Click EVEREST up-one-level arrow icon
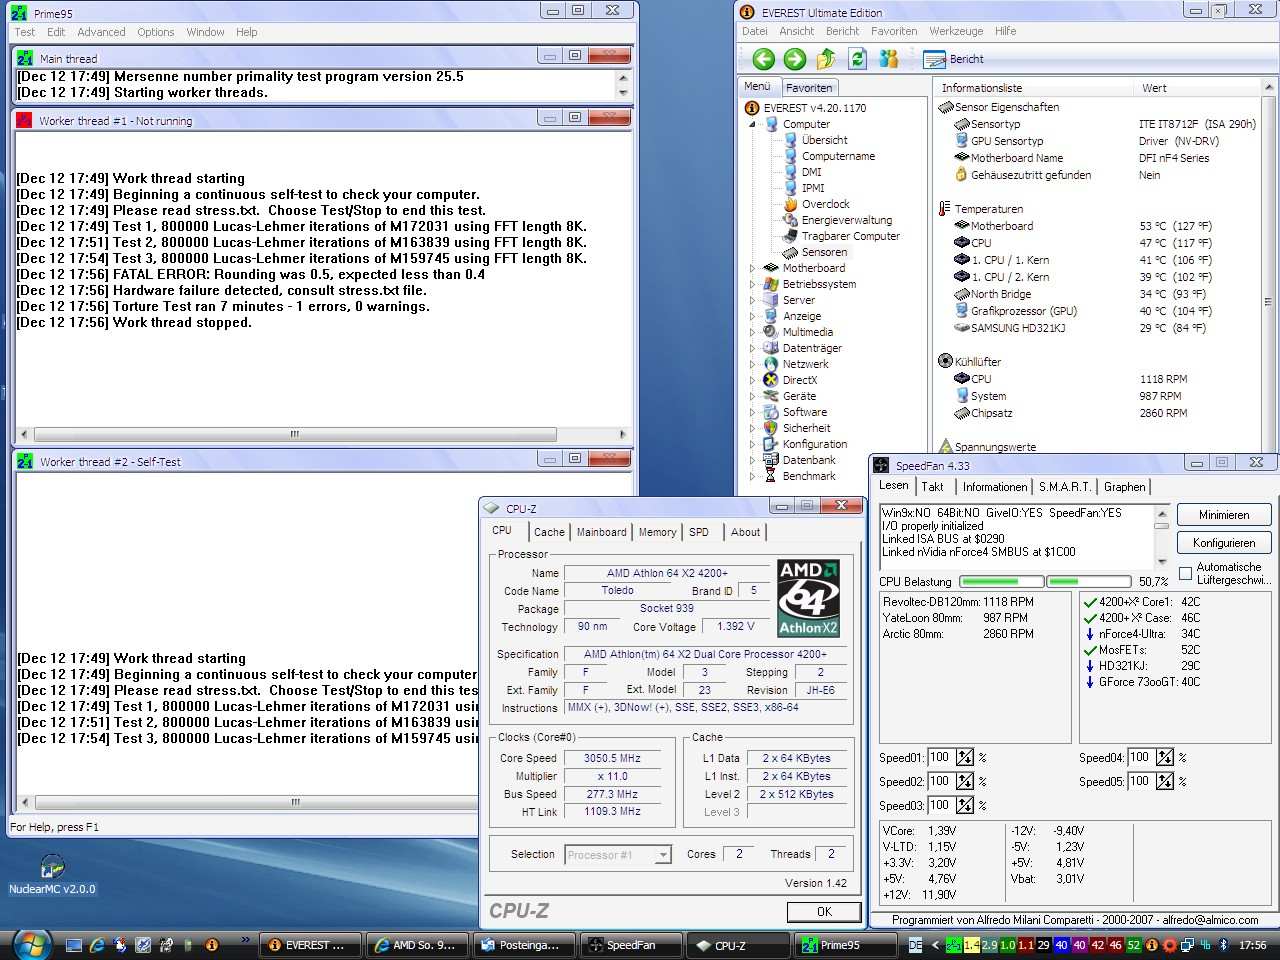 tap(826, 59)
